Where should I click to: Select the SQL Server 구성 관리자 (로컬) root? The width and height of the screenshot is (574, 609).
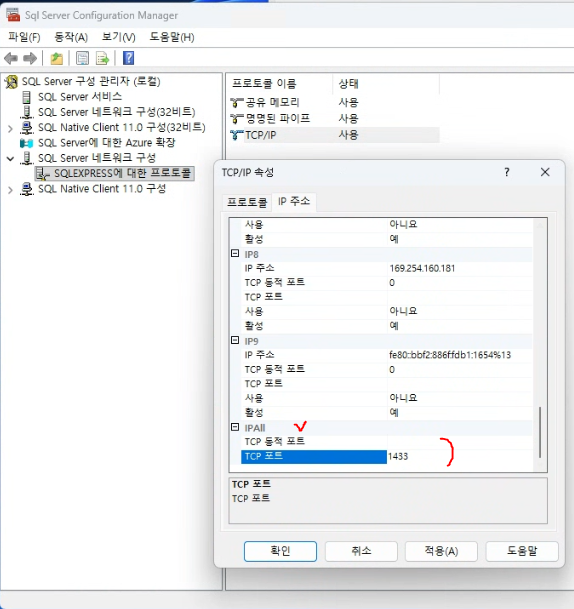(x=91, y=82)
